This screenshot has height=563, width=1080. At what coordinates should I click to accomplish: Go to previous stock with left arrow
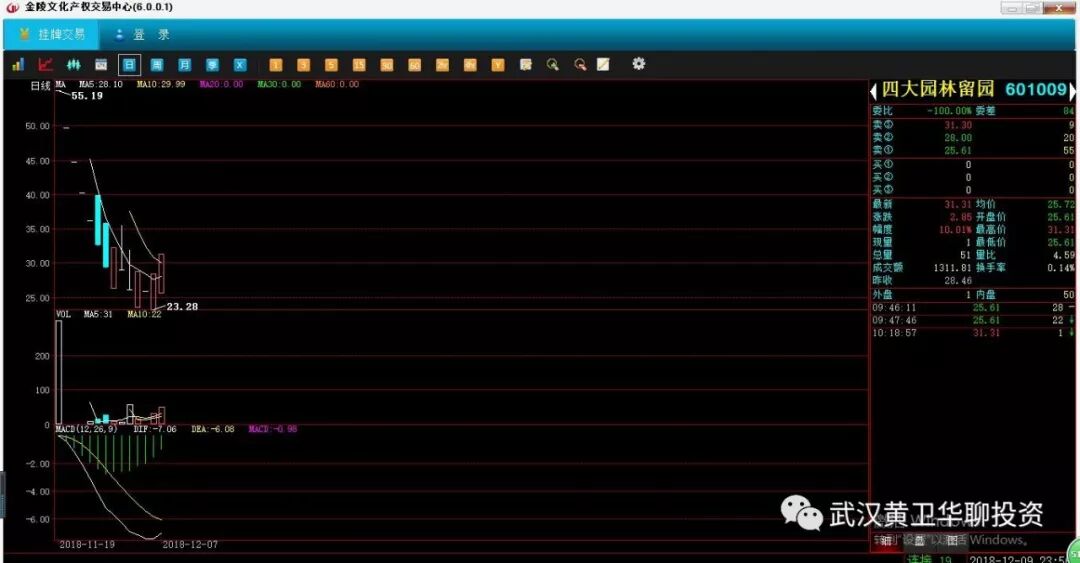point(873,90)
